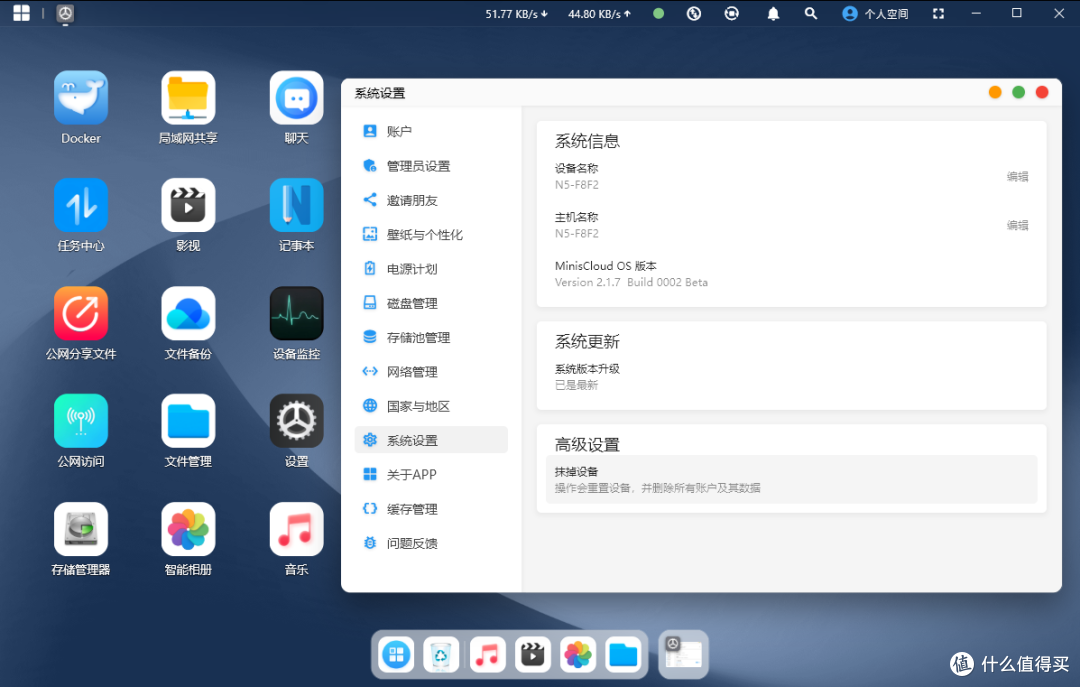1080x687 pixels.
Task: Open the 公网访问 app
Action: point(81,421)
